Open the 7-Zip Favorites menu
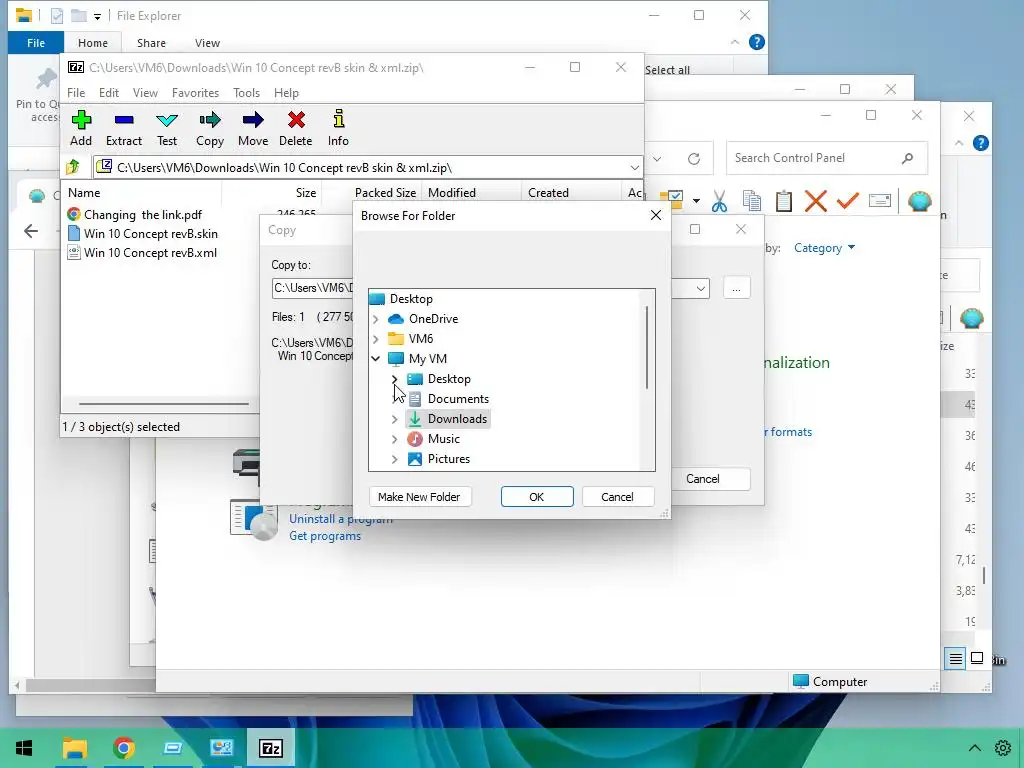The image size is (1024, 768). [195, 93]
